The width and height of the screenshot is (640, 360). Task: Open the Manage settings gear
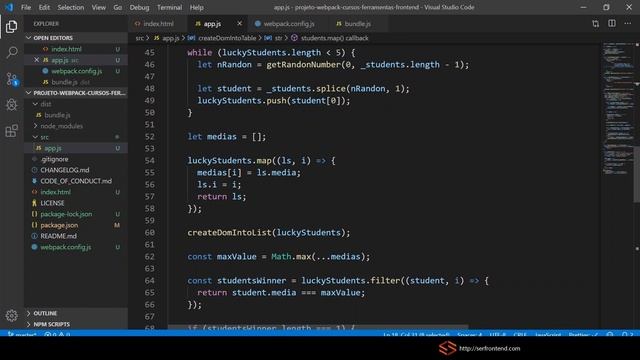[11, 315]
